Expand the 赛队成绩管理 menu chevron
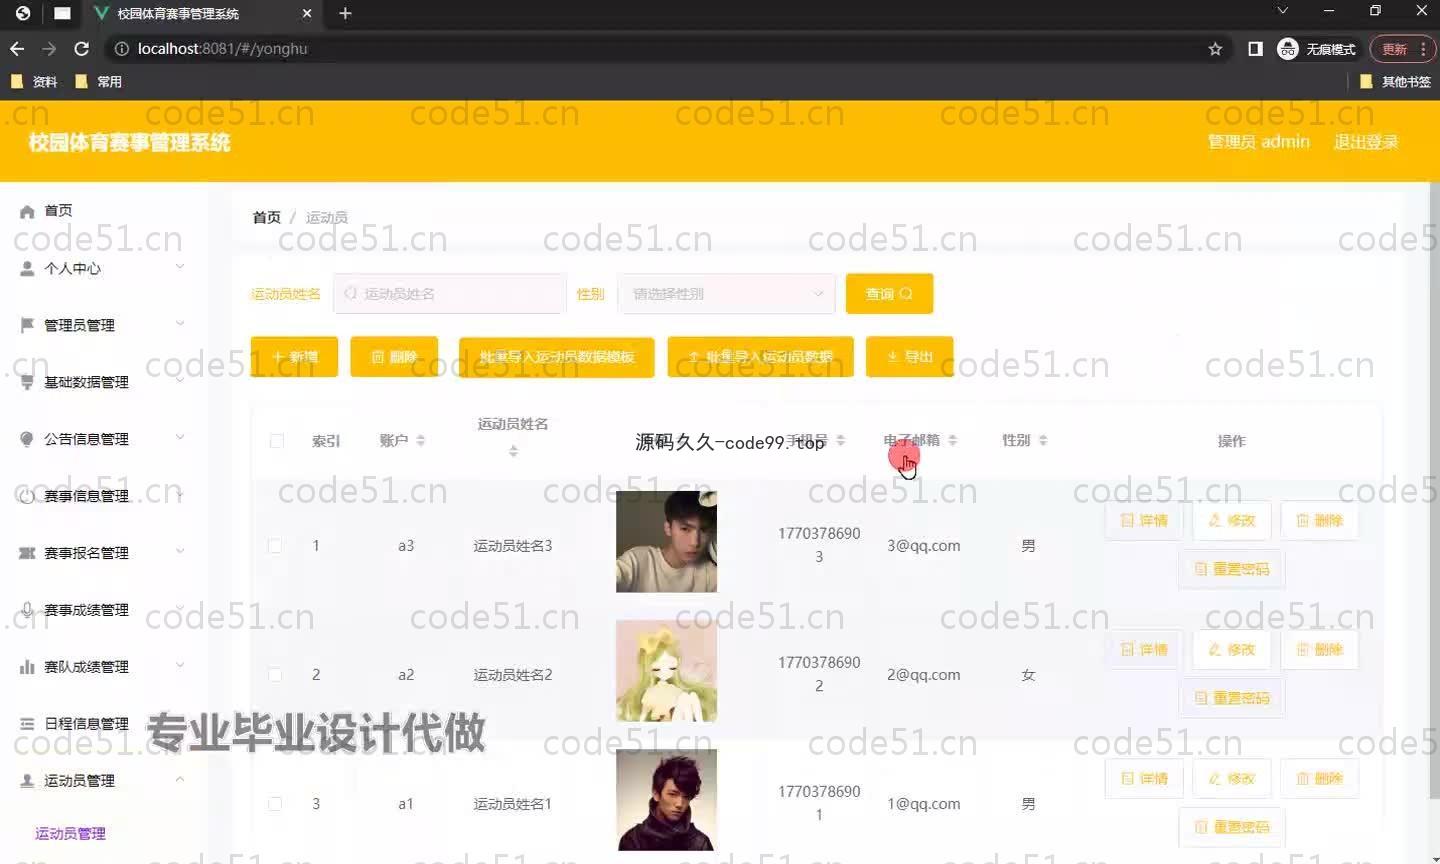 pyautogui.click(x=180, y=666)
